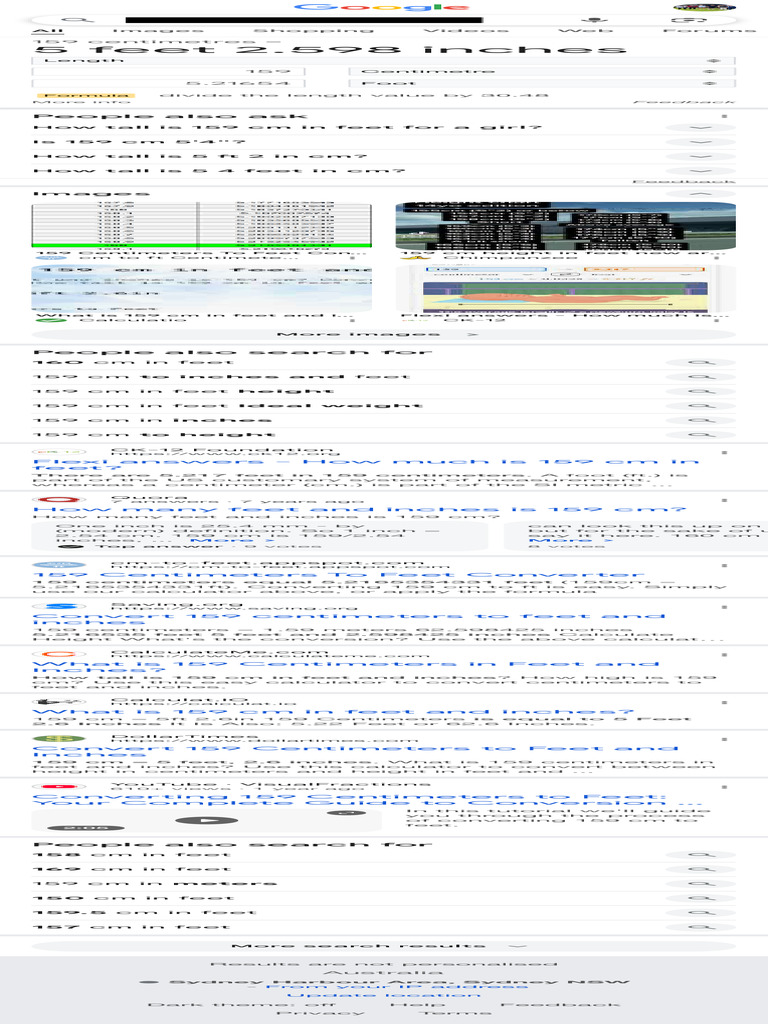Image resolution: width=768 pixels, height=1024 pixels.
Task: Open the options dots for the CK-12 Foundation result
Action: coord(724,452)
